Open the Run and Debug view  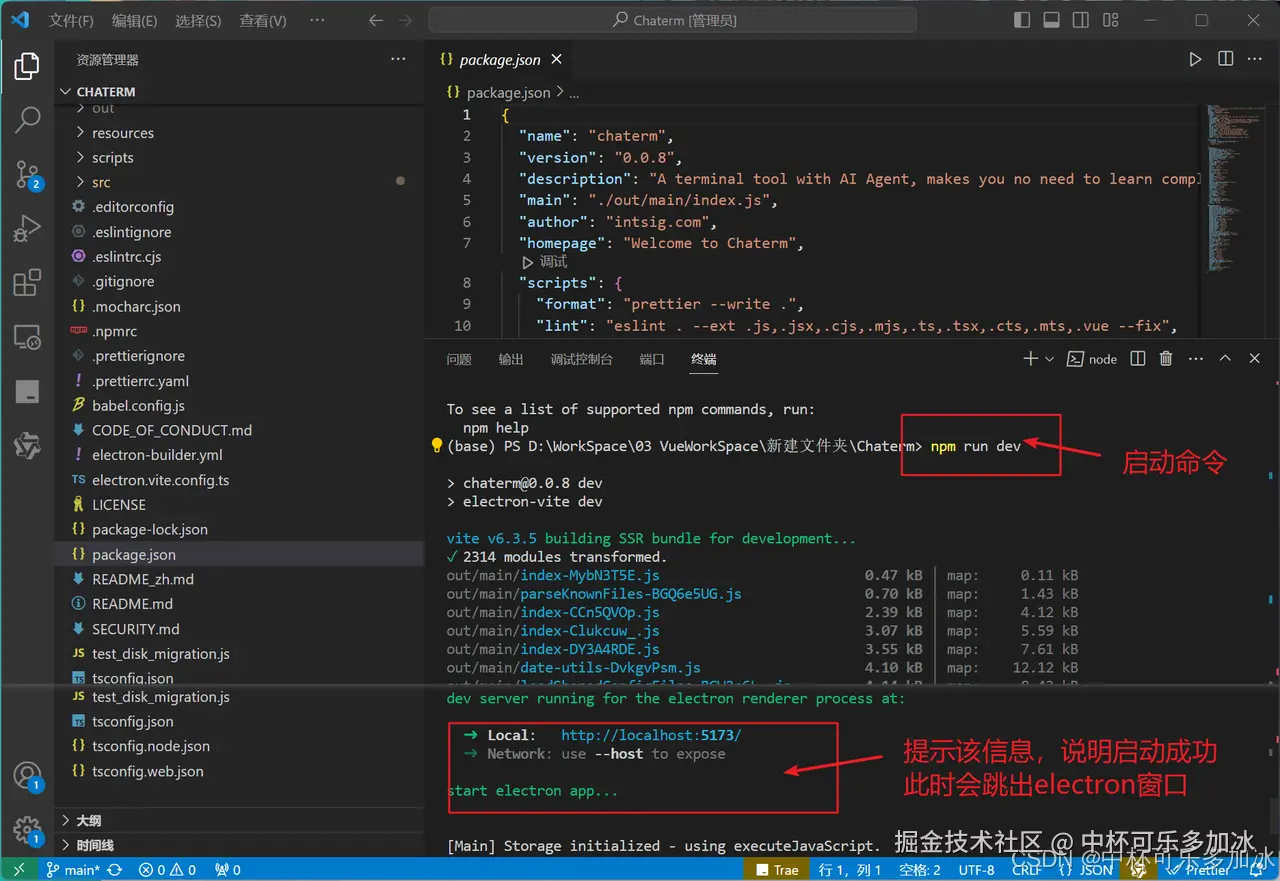[27, 229]
